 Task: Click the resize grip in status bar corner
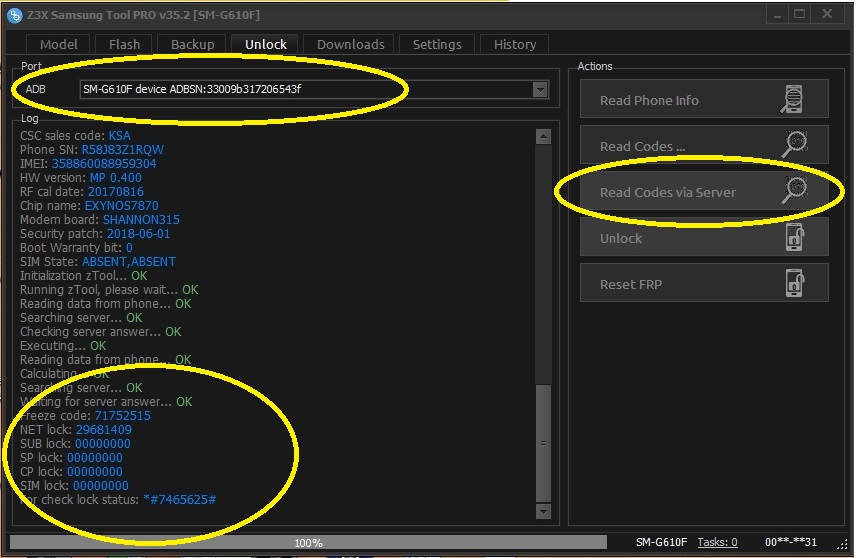coord(841,544)
